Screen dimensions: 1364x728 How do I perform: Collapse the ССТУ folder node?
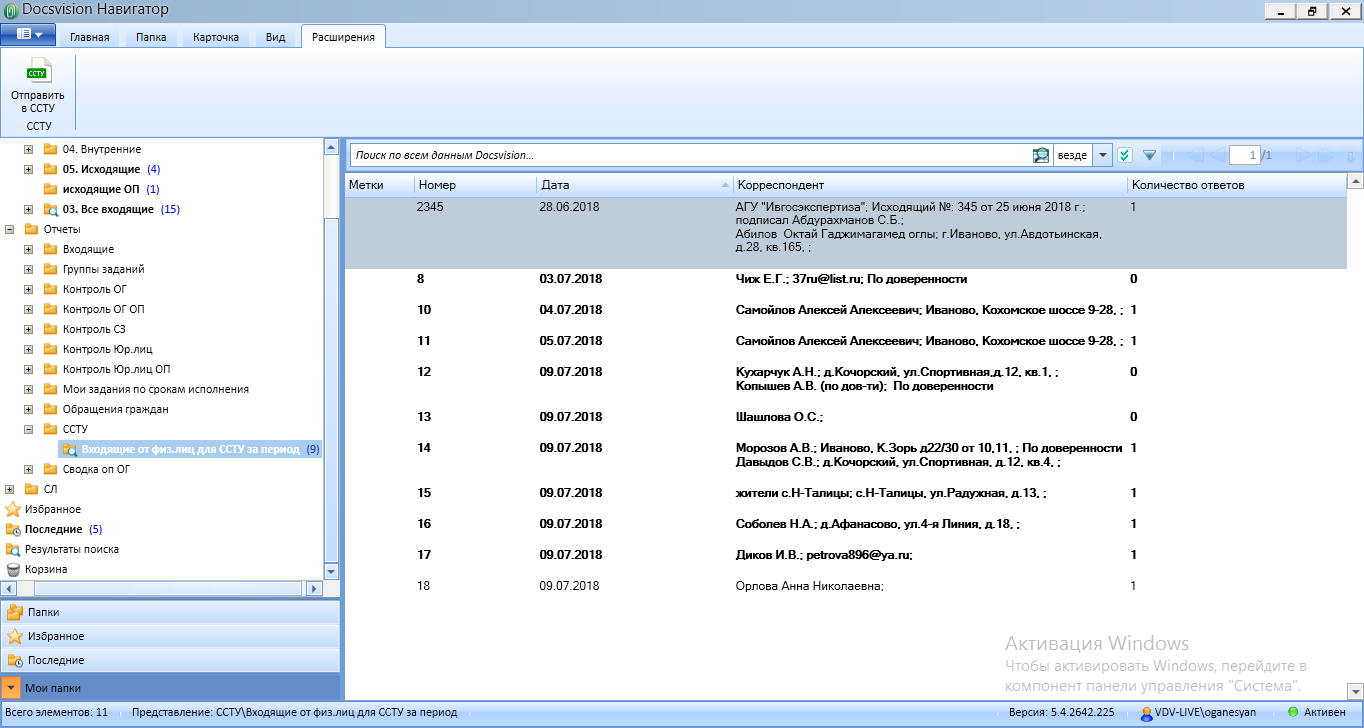(29, 429)
